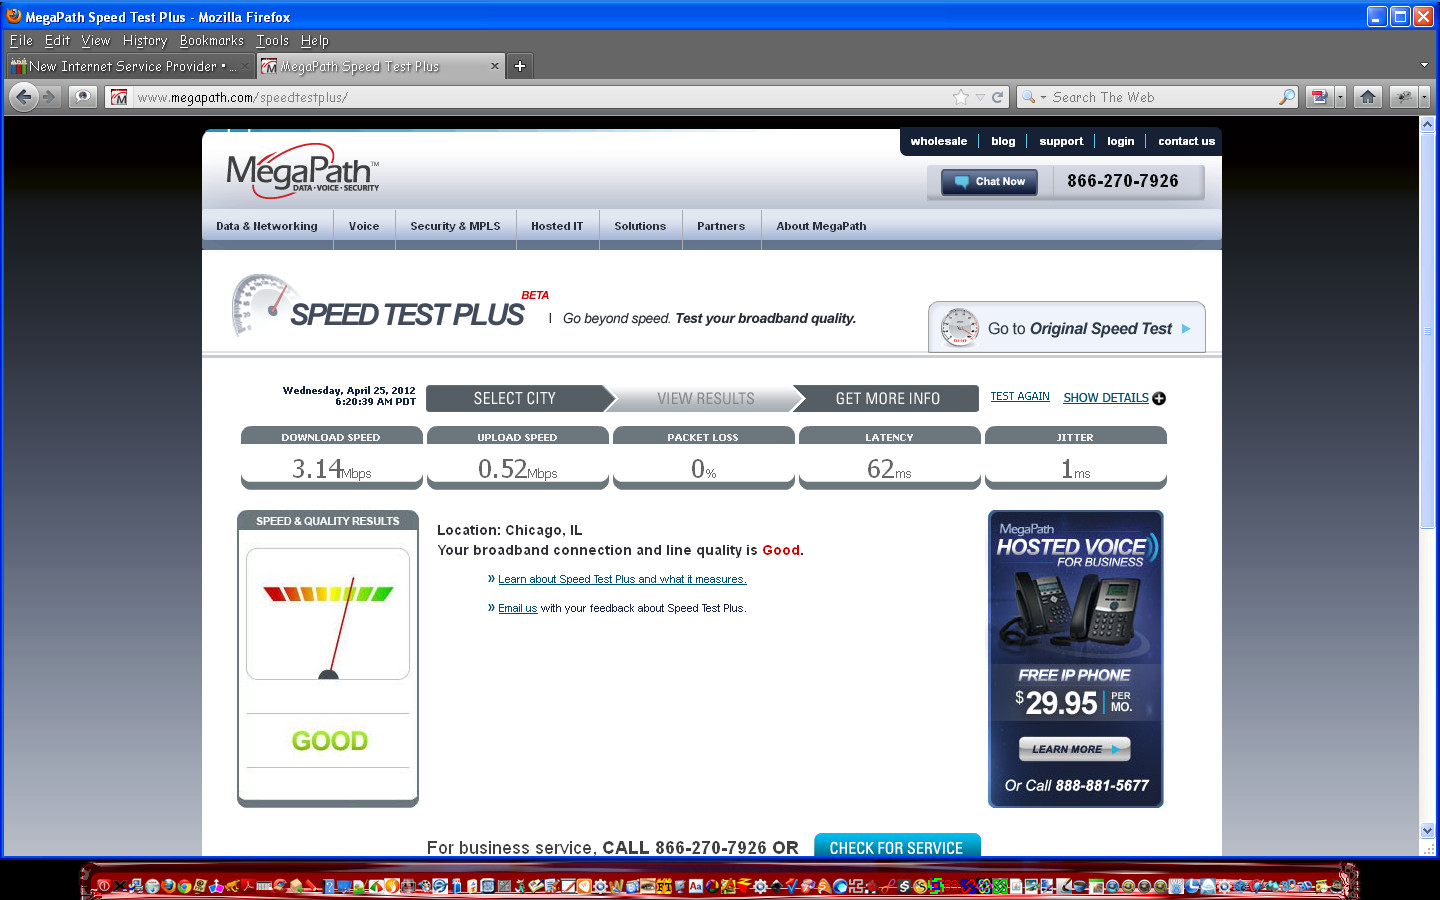Click the search magnifier icon in the search box

click(1287, 97)
